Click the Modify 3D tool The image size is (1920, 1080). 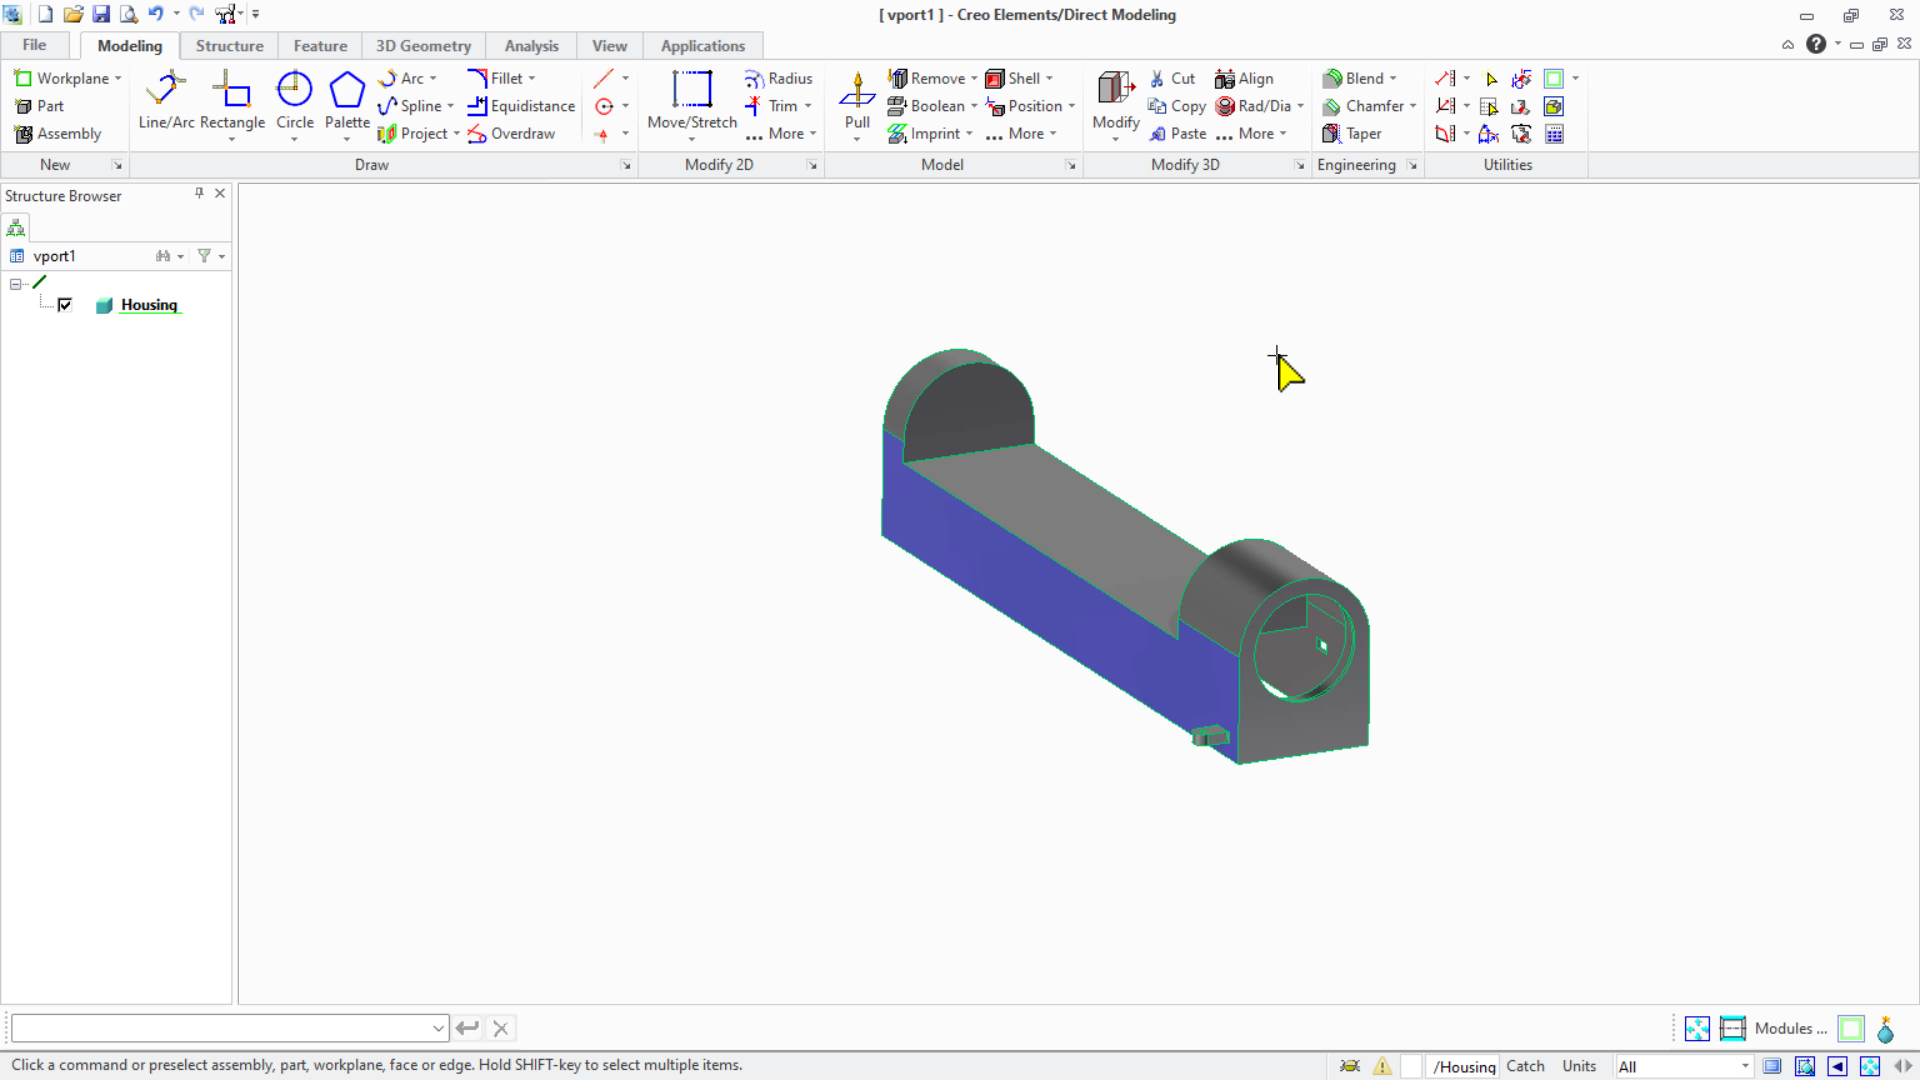point(1116,100)
